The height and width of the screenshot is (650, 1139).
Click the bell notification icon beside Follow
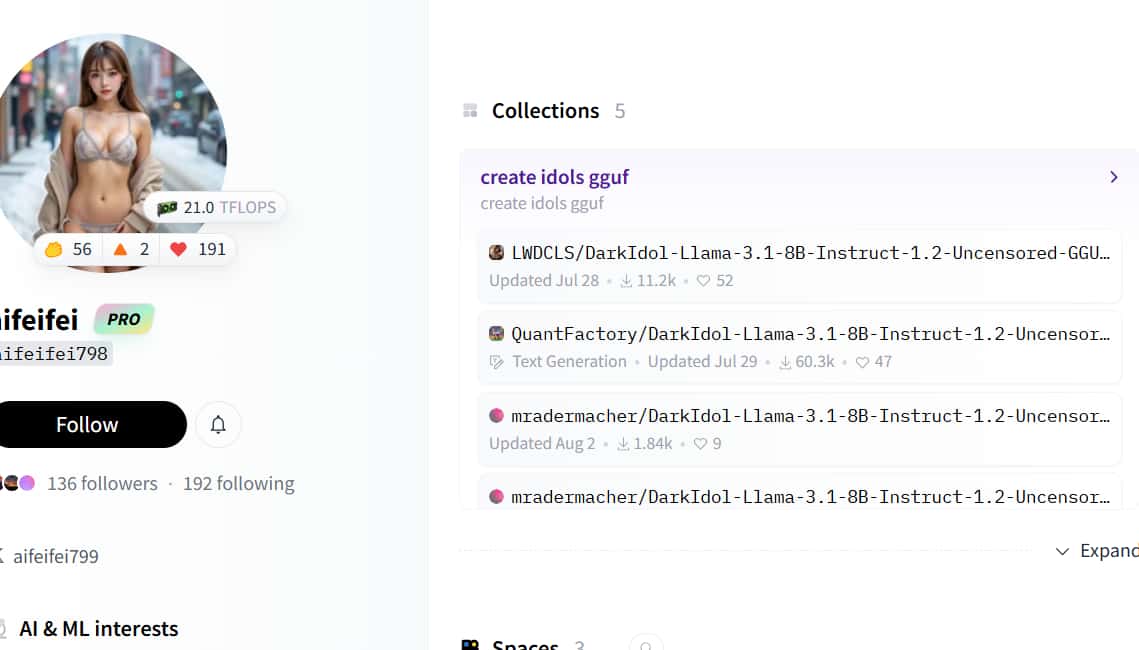tap(218, 425)
